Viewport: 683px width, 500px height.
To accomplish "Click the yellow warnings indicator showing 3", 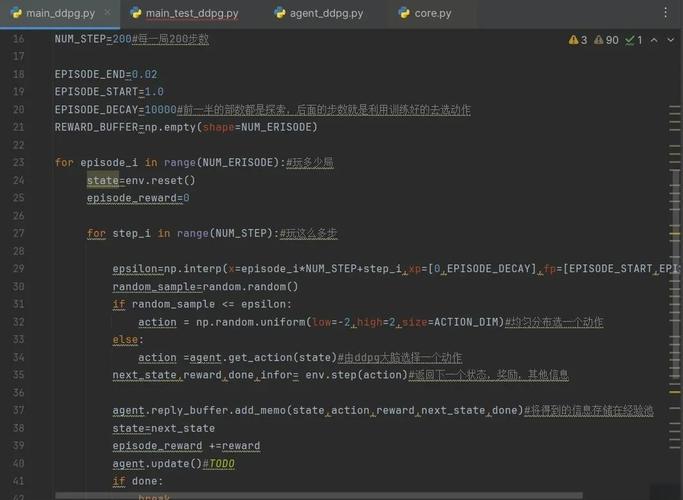I will coord(578,40).
